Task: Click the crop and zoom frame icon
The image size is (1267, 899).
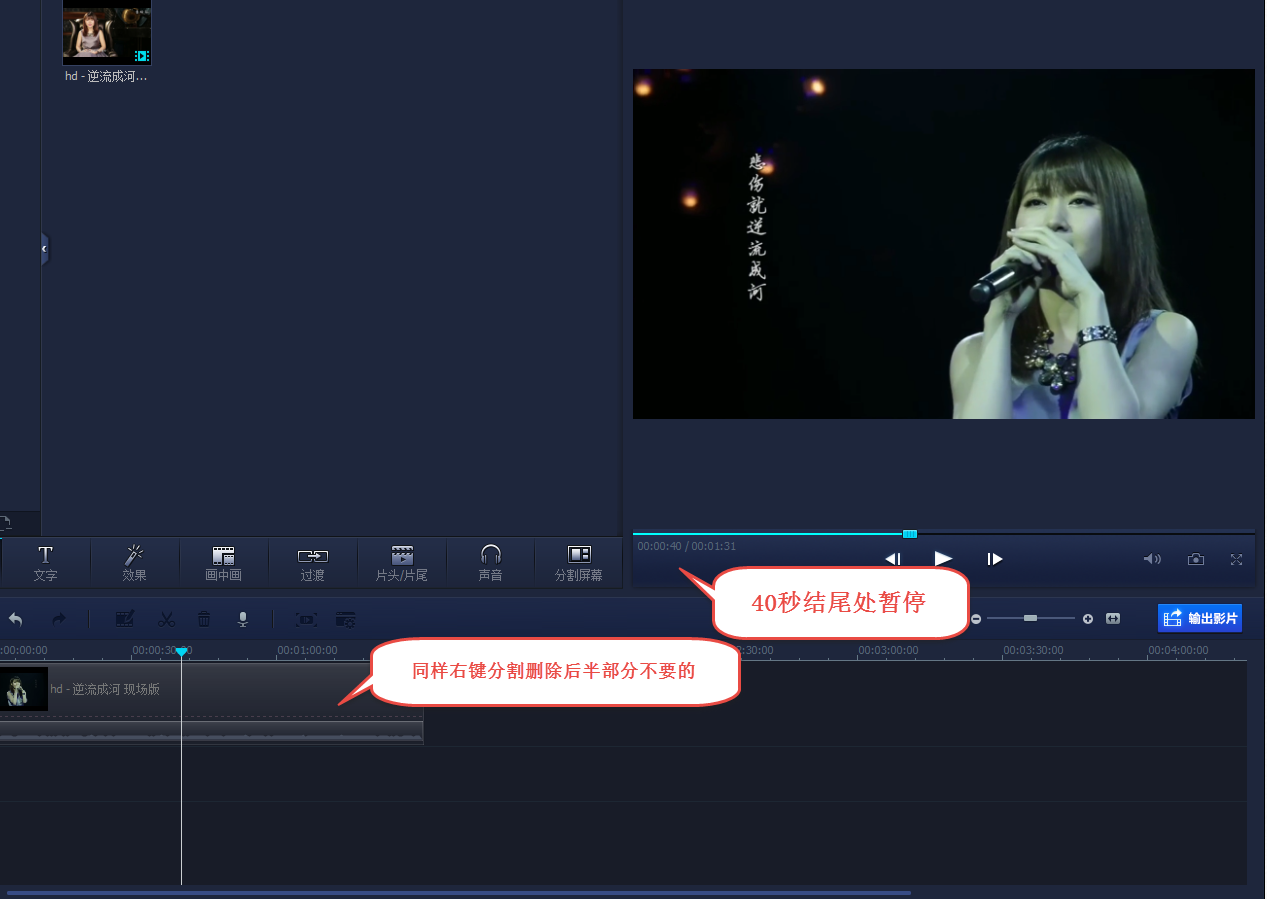Action: (307, 620)
